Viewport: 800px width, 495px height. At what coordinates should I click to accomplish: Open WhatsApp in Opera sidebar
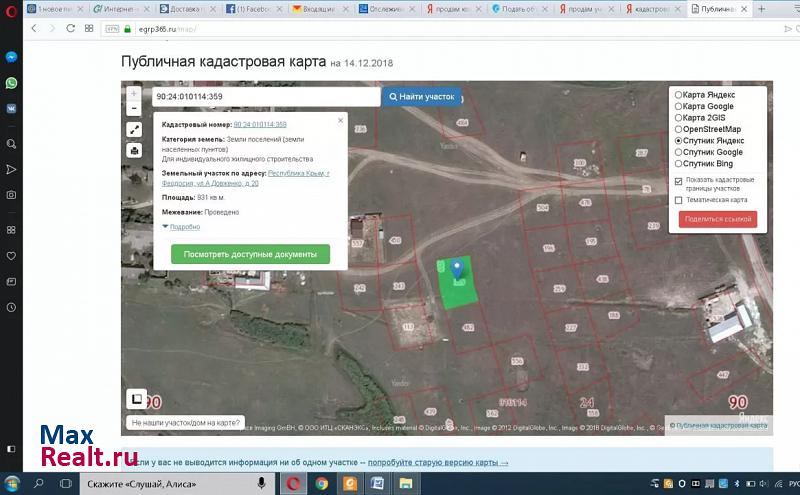coord(11,82)
